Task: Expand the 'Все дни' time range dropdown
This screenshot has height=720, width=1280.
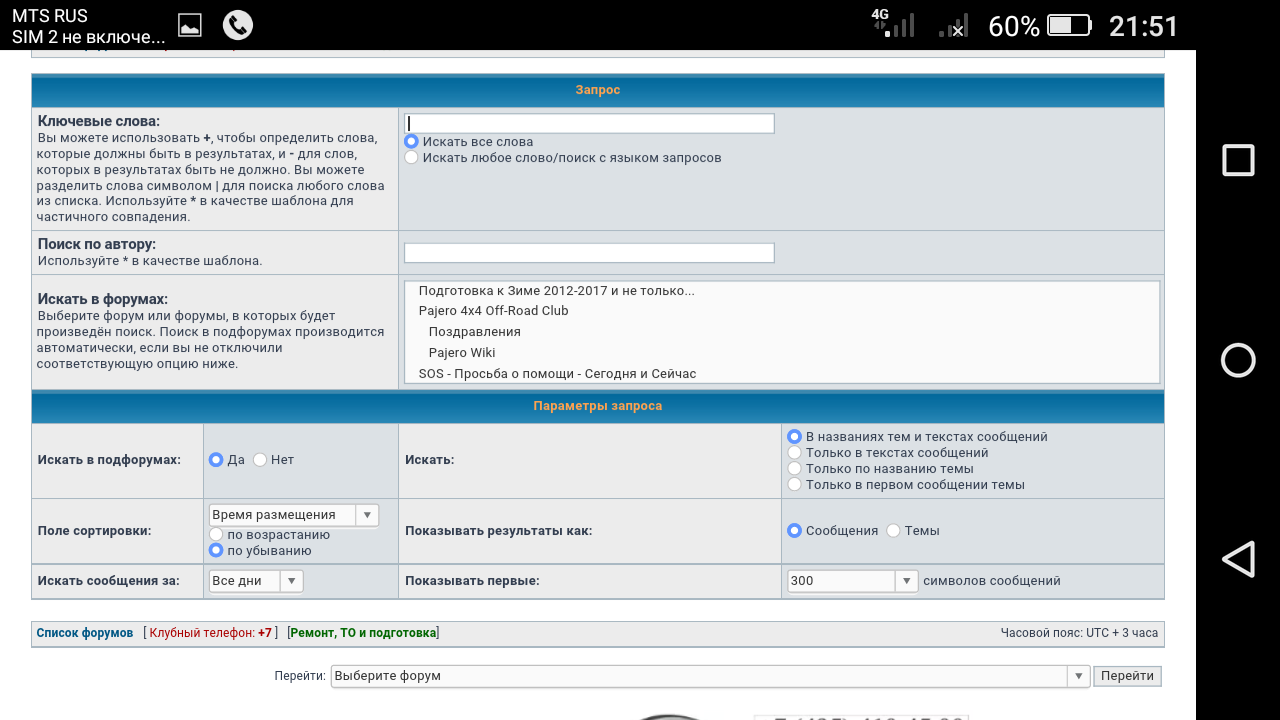Action: (x=256, y=581)
